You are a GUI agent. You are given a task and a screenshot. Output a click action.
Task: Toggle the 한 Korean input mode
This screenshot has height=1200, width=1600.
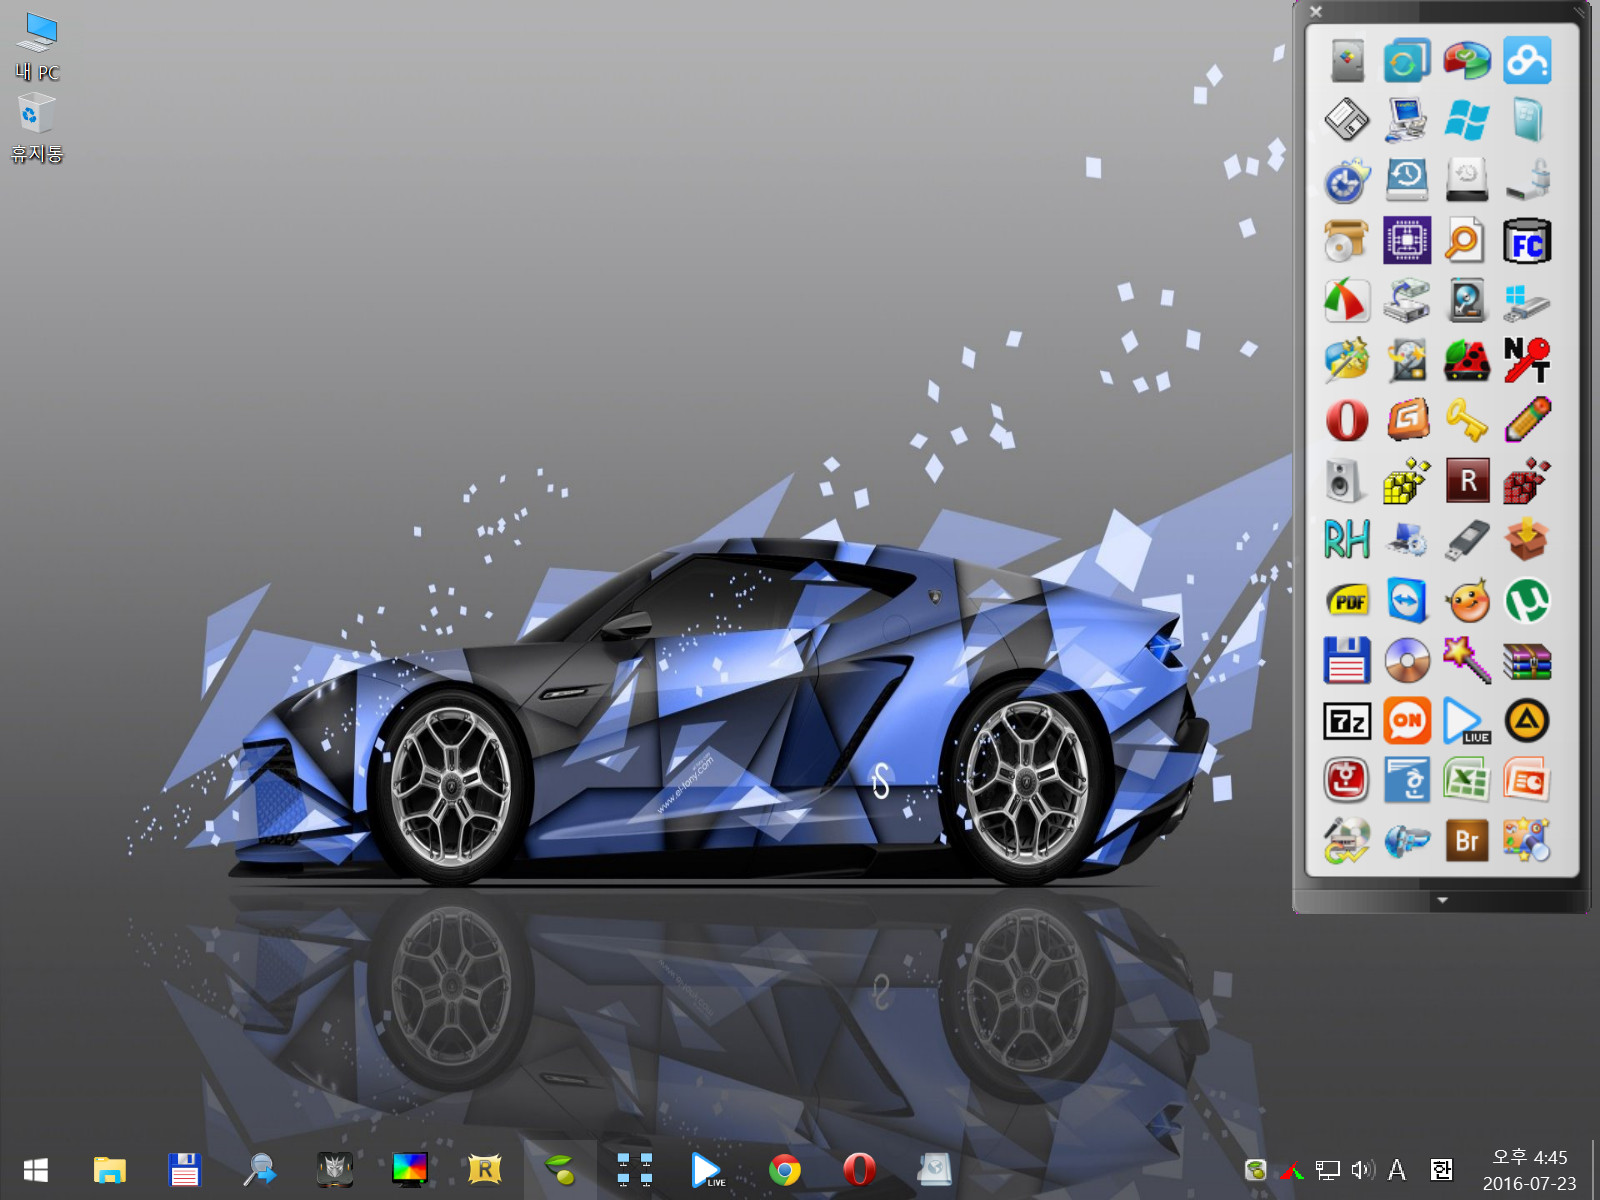click(1441, 1169)
